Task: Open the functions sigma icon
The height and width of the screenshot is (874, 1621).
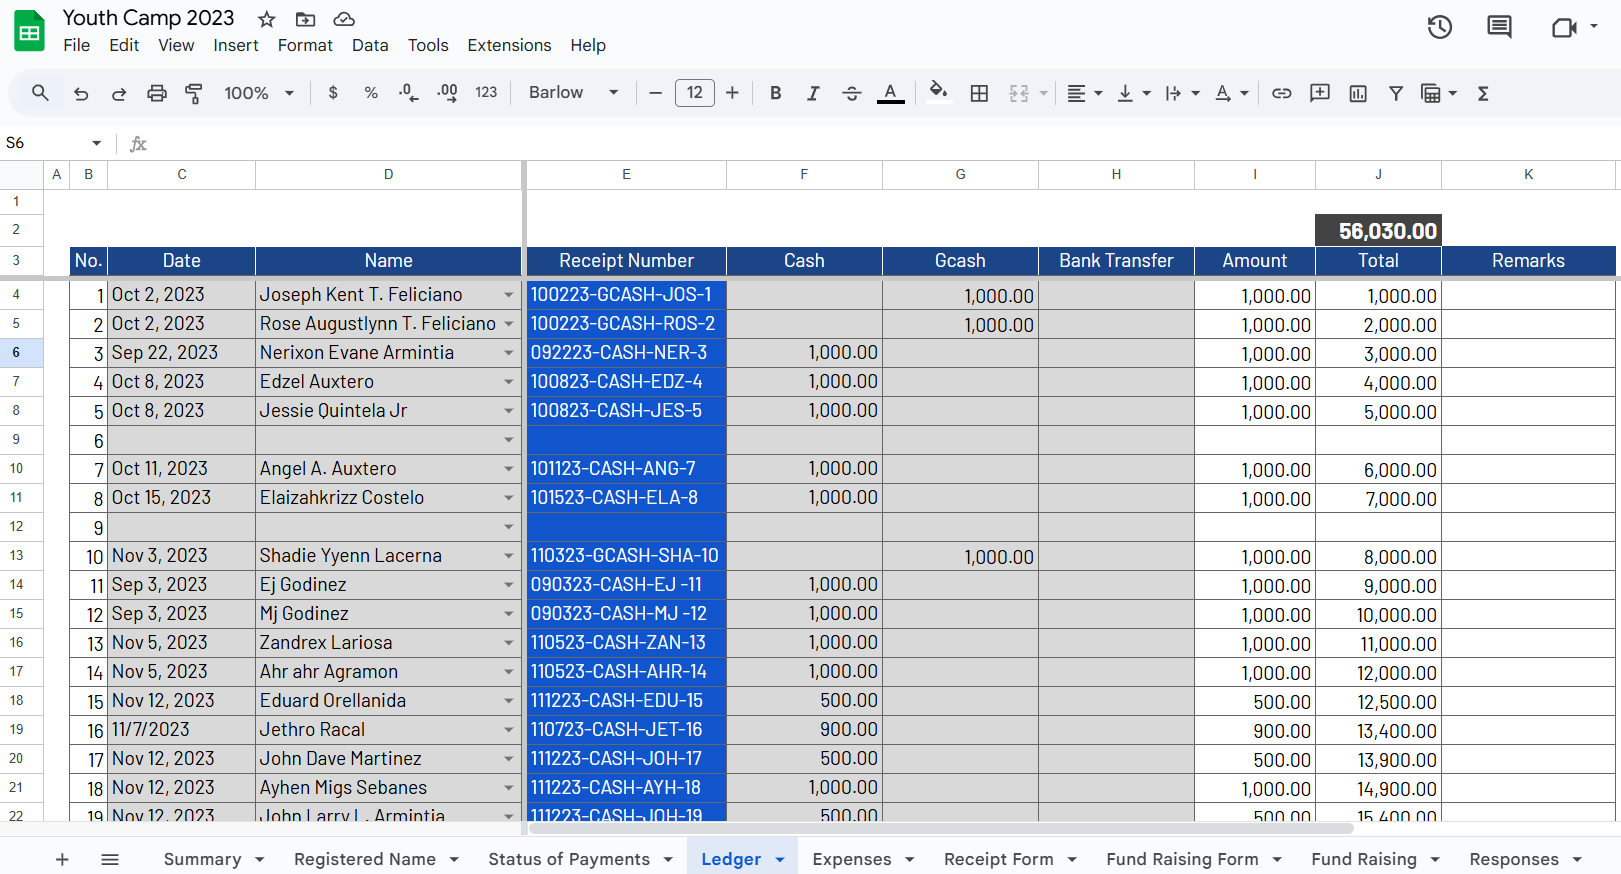Action: (1483, 93)
